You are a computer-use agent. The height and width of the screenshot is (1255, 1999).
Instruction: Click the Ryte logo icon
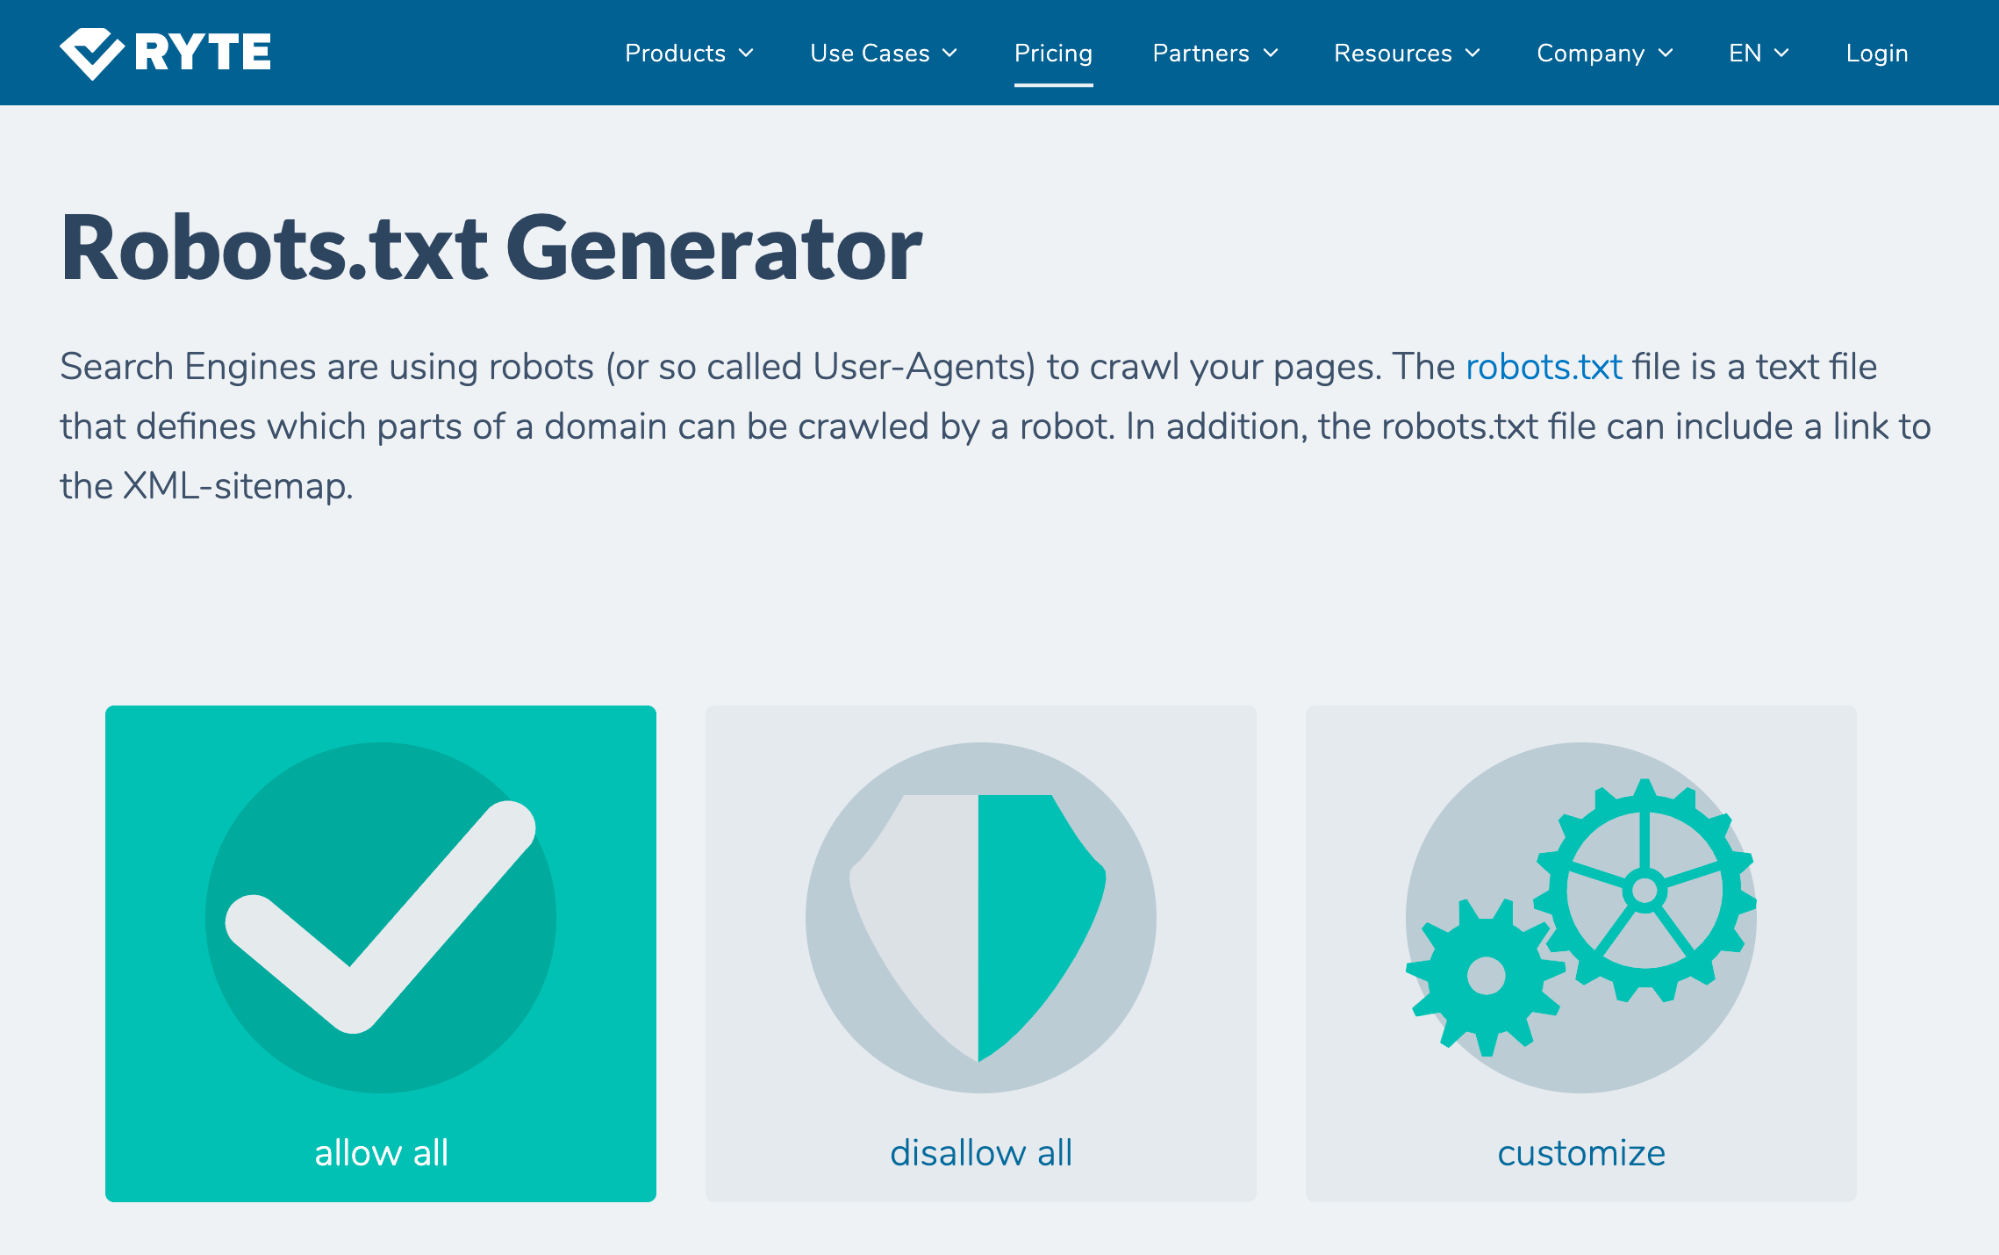click(91, 53)
